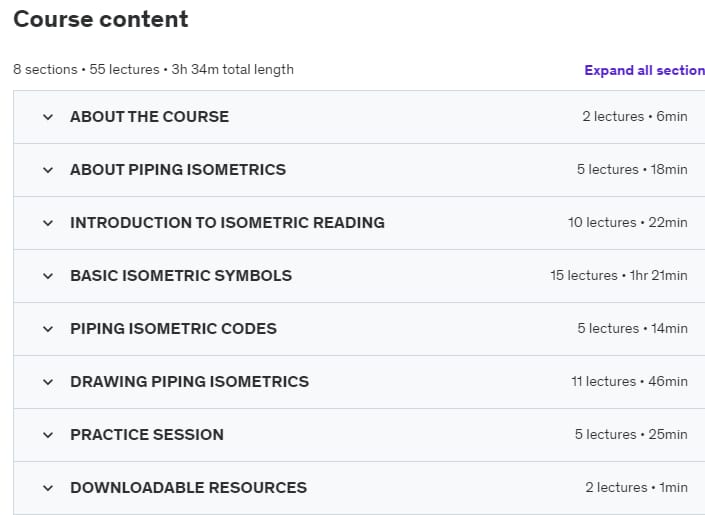Click Expand all sections link
The width and height of the screenshot is (705, 515).
coord(644,70)
